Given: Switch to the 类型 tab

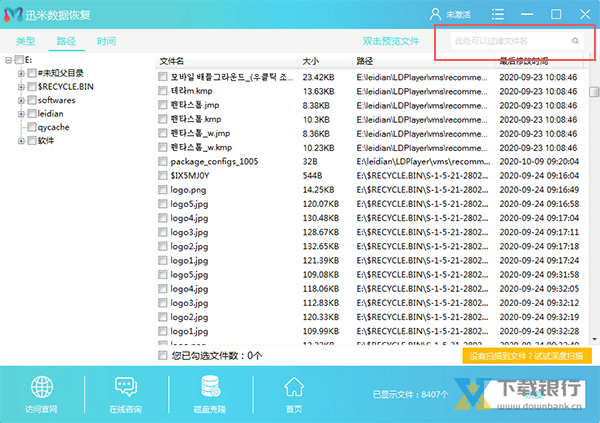Looking at the screenshot, I should (x=26, y=41).
